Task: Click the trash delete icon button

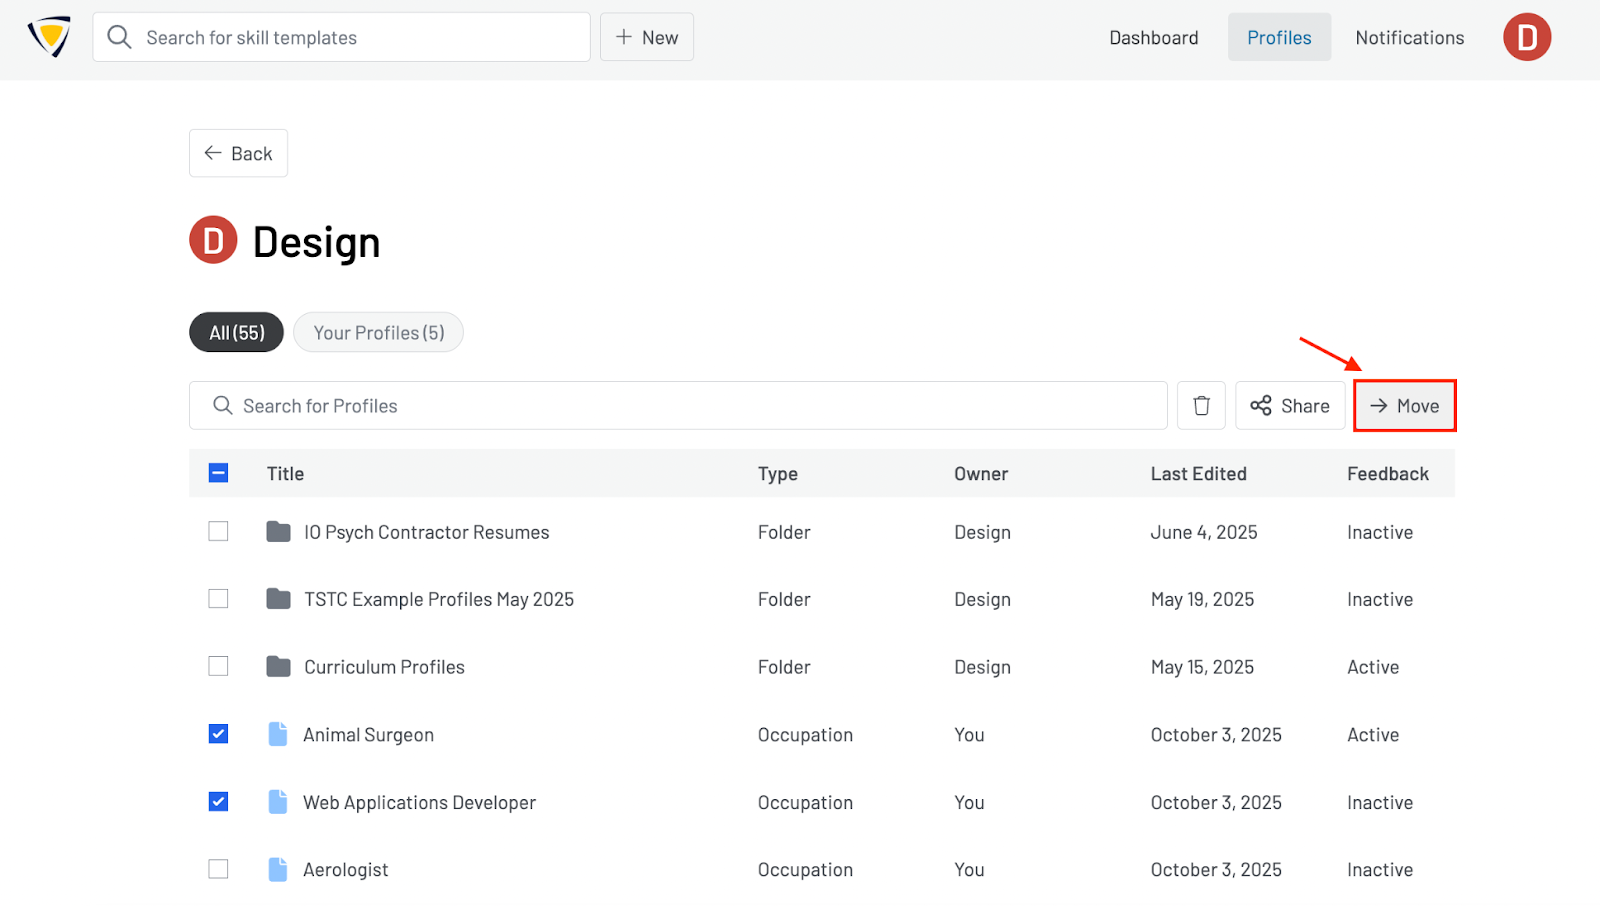Action: pos(1201,406)
